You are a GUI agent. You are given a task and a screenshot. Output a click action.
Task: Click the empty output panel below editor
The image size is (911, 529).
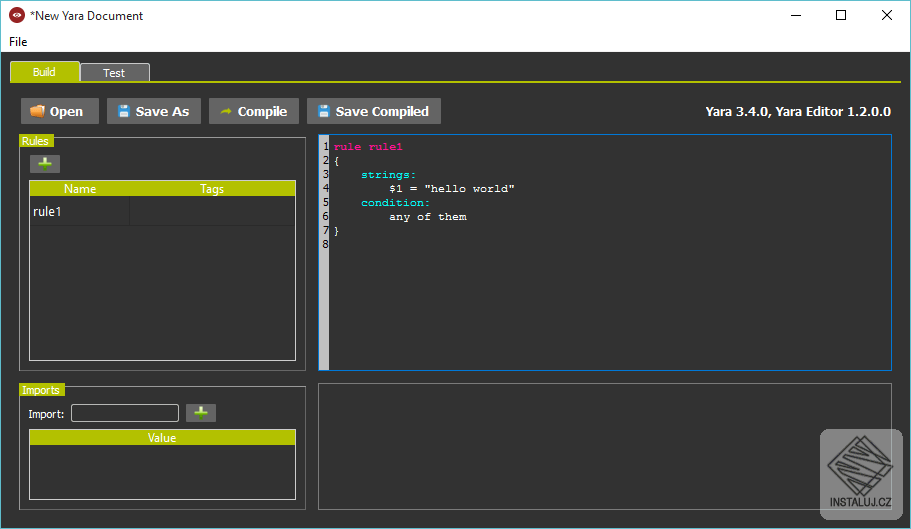click(560, 446)
